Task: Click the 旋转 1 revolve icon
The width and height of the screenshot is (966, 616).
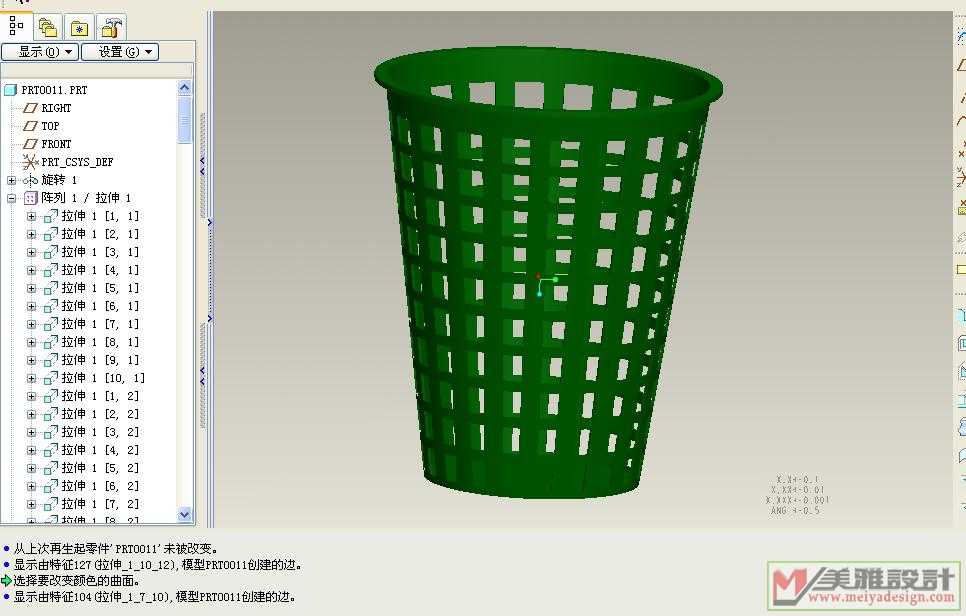Action: click(x=30, y=180)
